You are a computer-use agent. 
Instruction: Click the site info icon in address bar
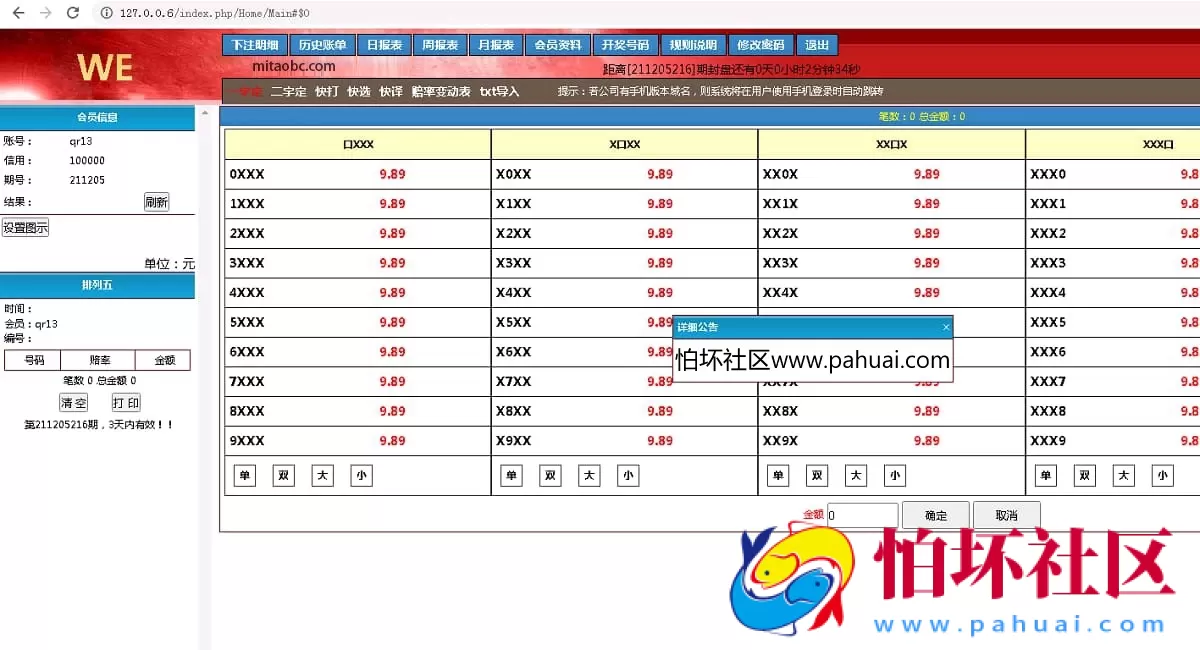tap(106, 13)
